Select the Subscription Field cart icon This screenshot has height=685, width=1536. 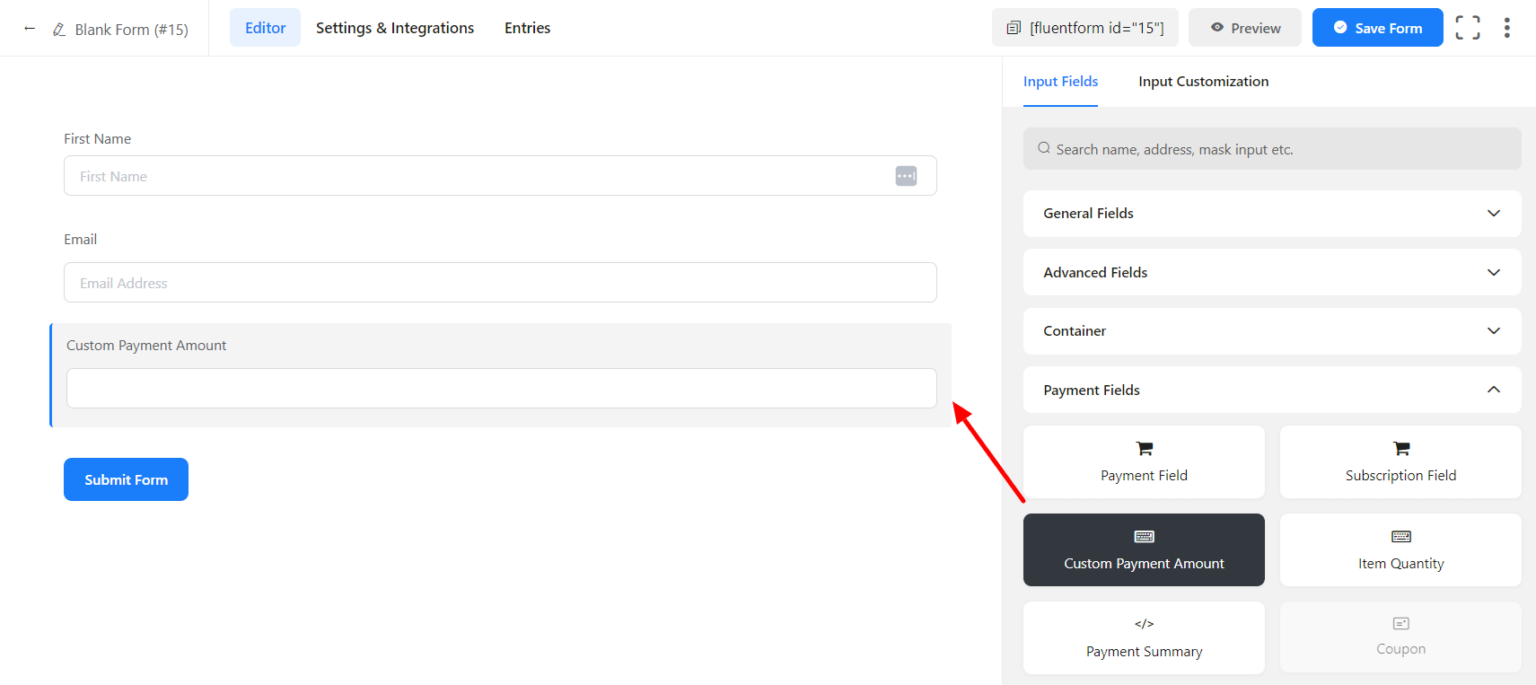click(x=1400, y=449)
